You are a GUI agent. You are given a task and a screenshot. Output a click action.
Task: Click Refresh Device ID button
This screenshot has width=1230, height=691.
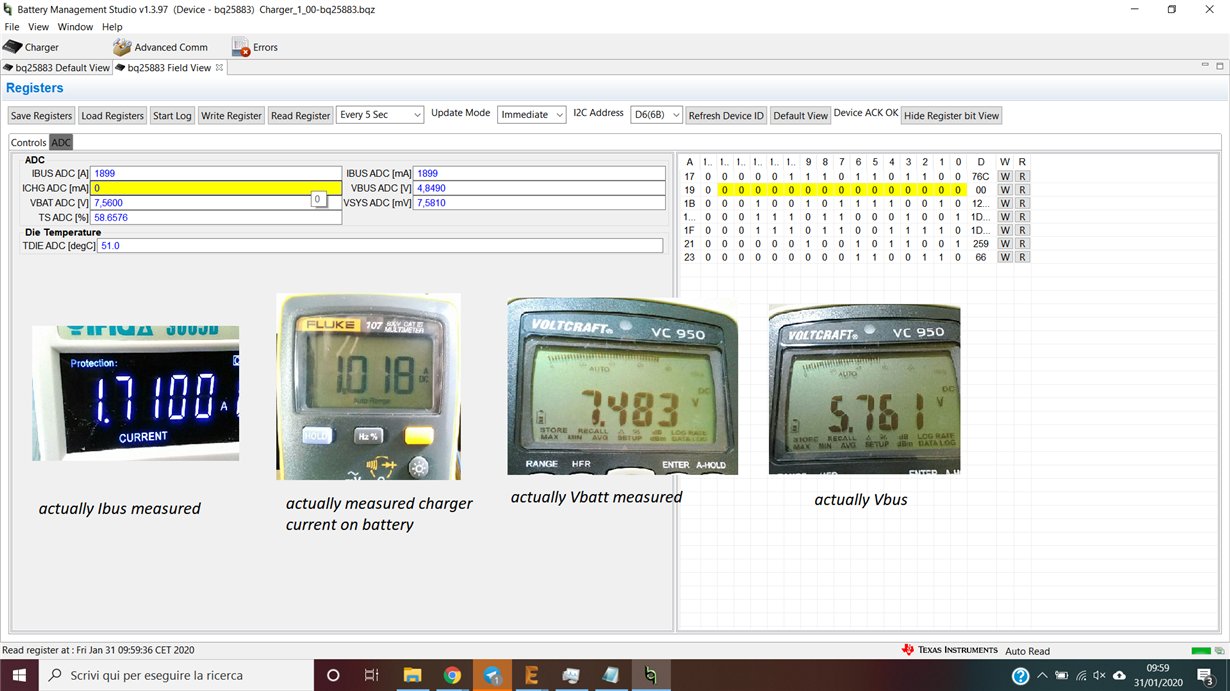point(726,116)
